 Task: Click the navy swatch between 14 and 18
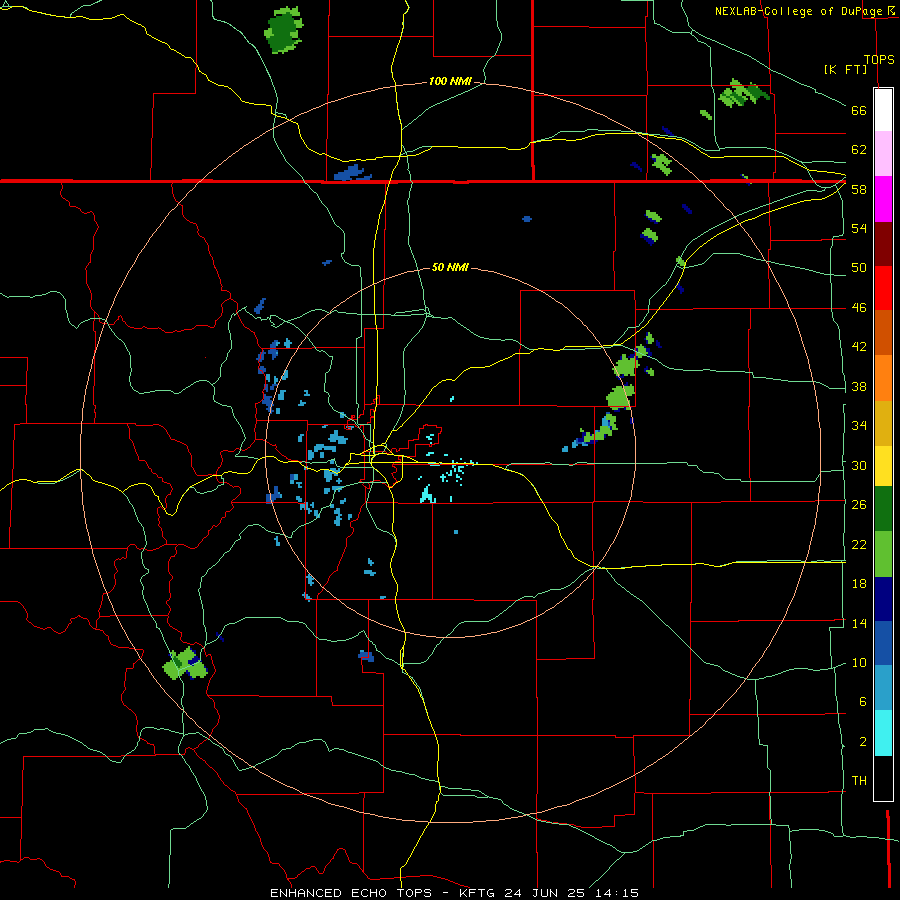coord(883,599)
